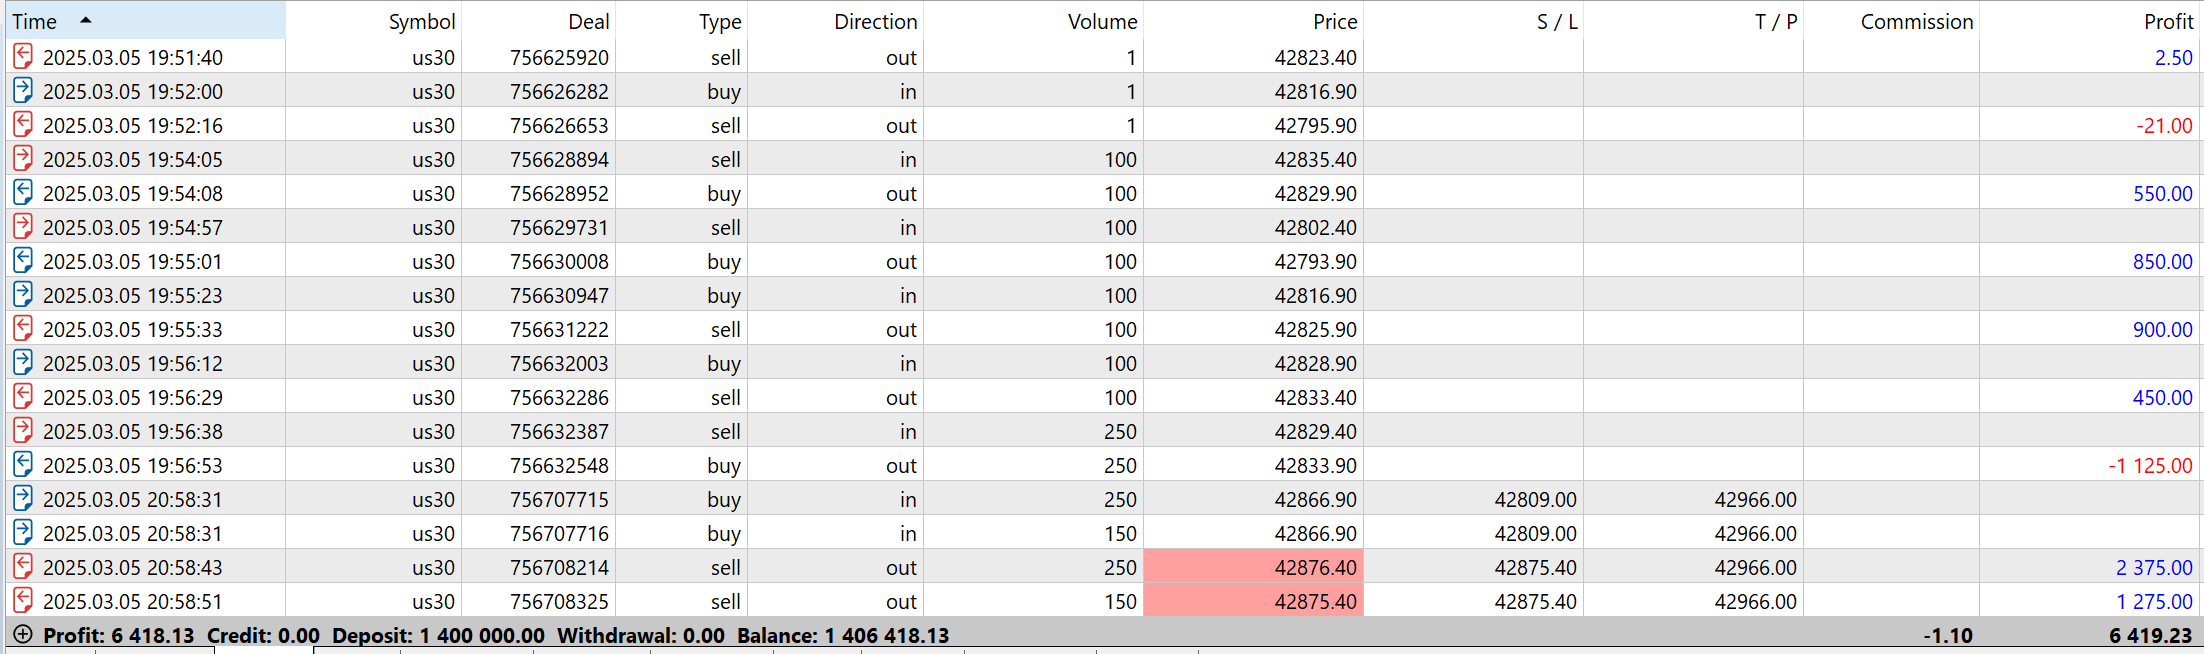Click the buy-in icon for deal 756707716

click(22, 533)
